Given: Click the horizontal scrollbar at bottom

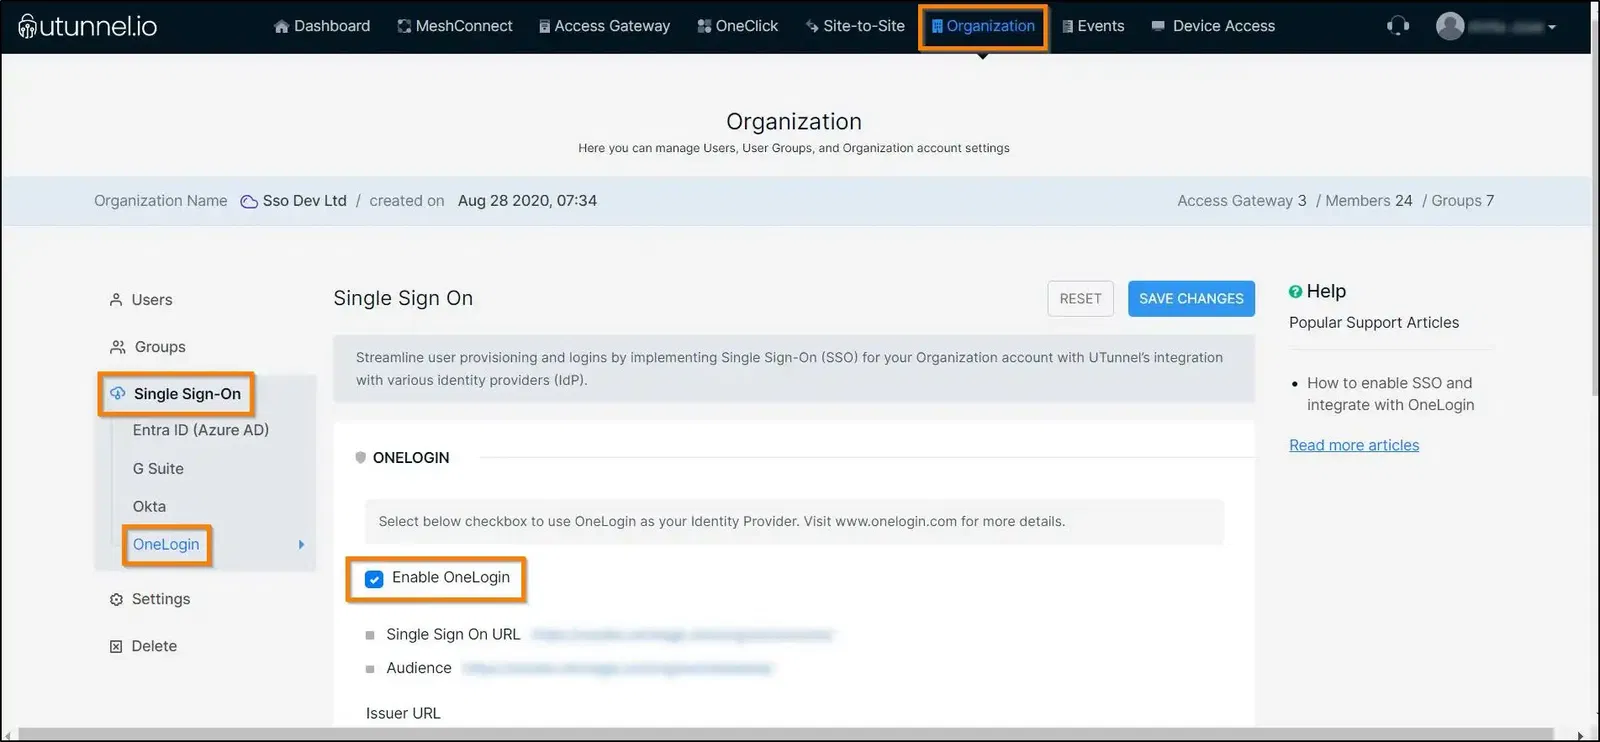Looking at the screenshot, I should click(x=785, y=735).
